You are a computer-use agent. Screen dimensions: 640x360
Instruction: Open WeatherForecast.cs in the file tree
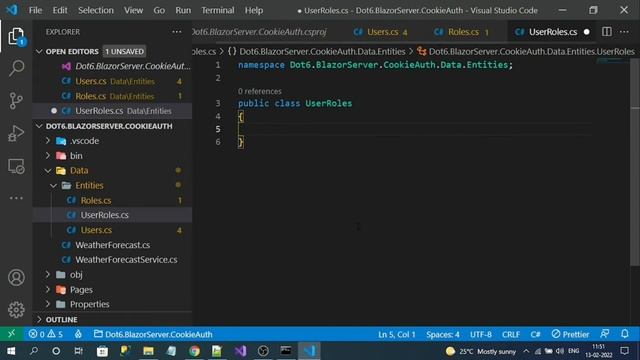pos(112,245)
